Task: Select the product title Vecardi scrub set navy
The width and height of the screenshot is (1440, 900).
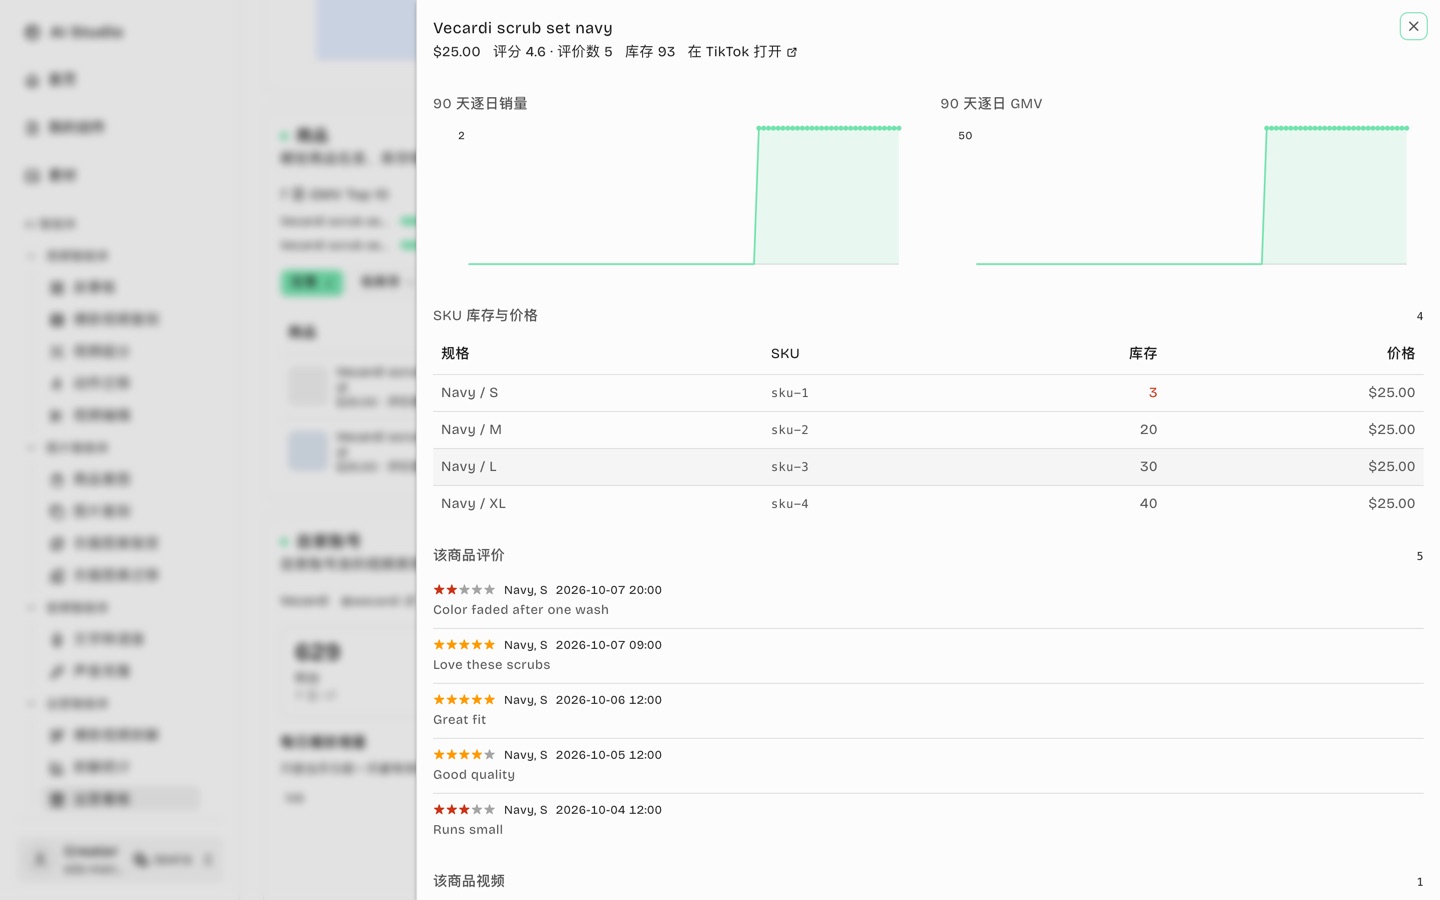Action: (x=523, y=28)
